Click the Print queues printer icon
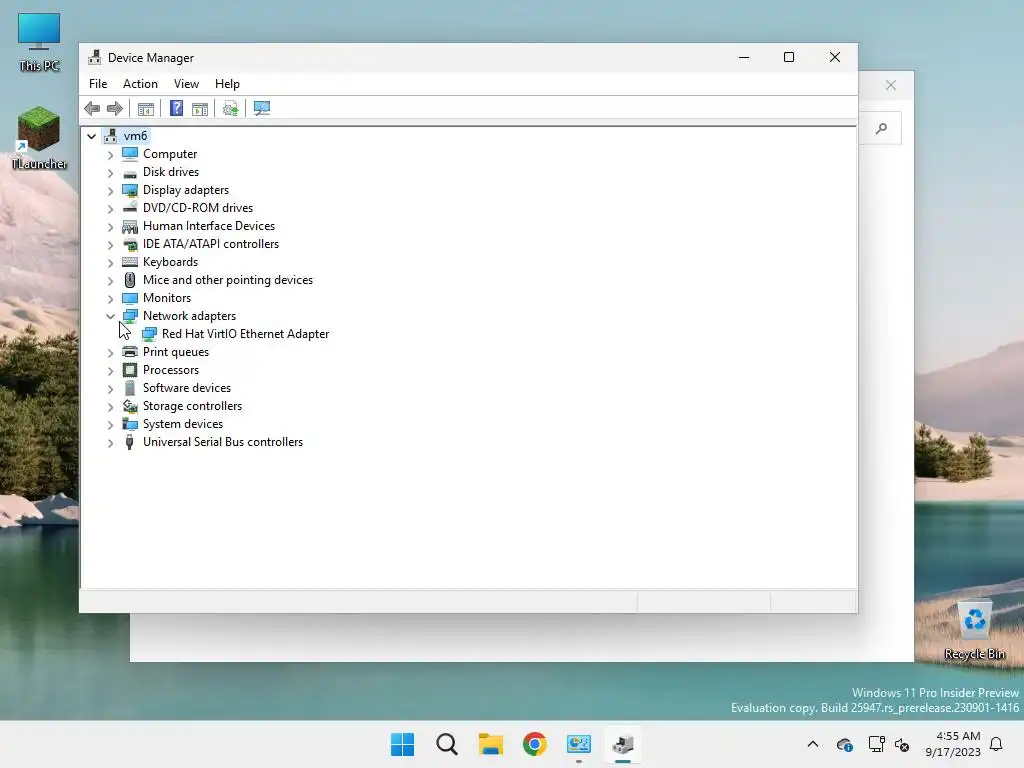 click(x=130, y=352)
